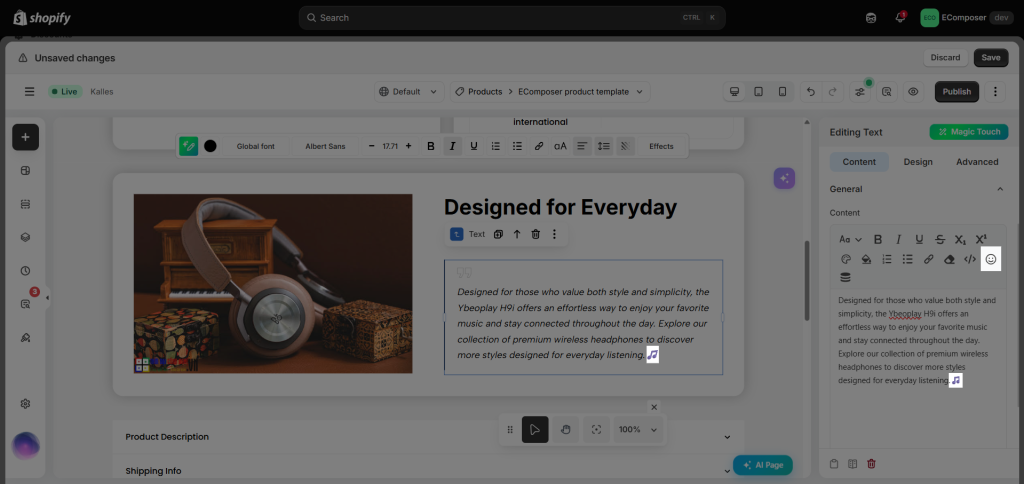
Task: Click the source code icon in Content editor
Action: [970, 259]
